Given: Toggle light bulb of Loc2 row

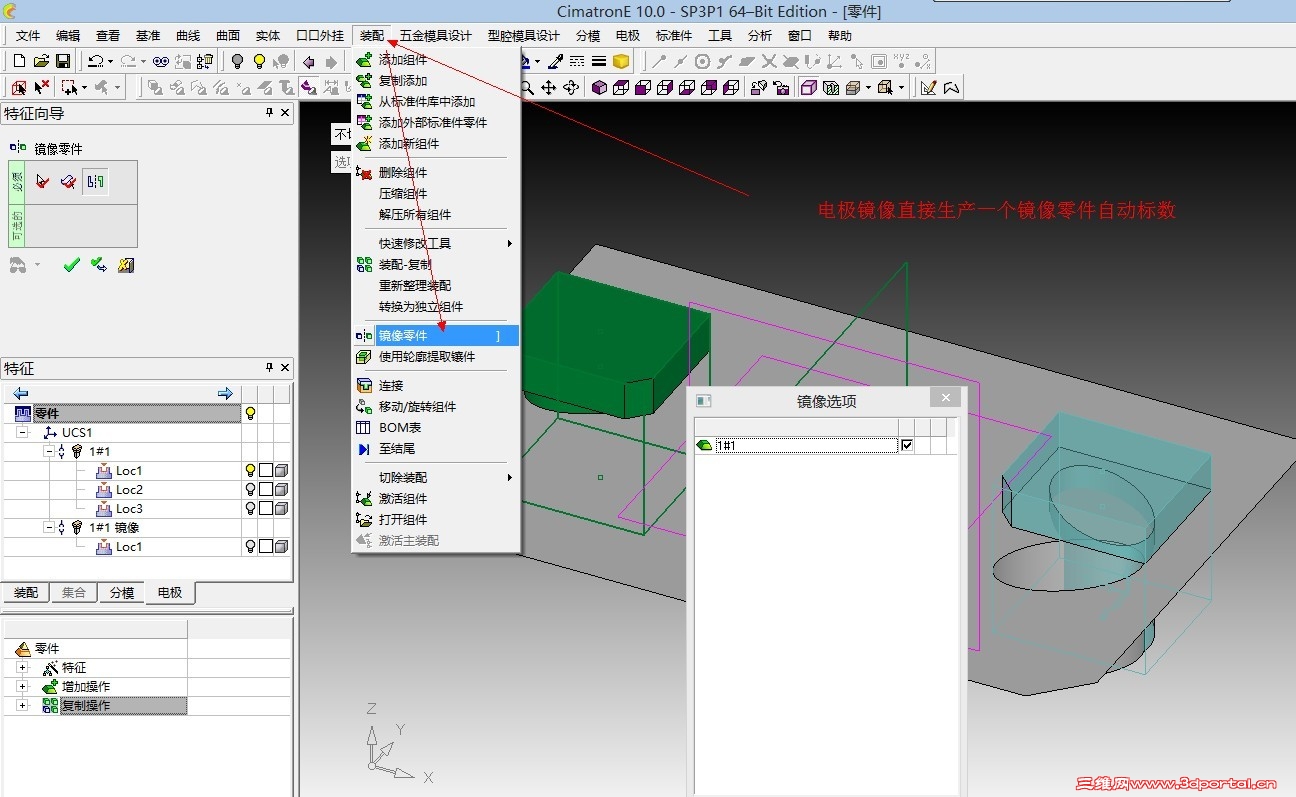Looking at the screenshot, I should (x=250, y=489).
